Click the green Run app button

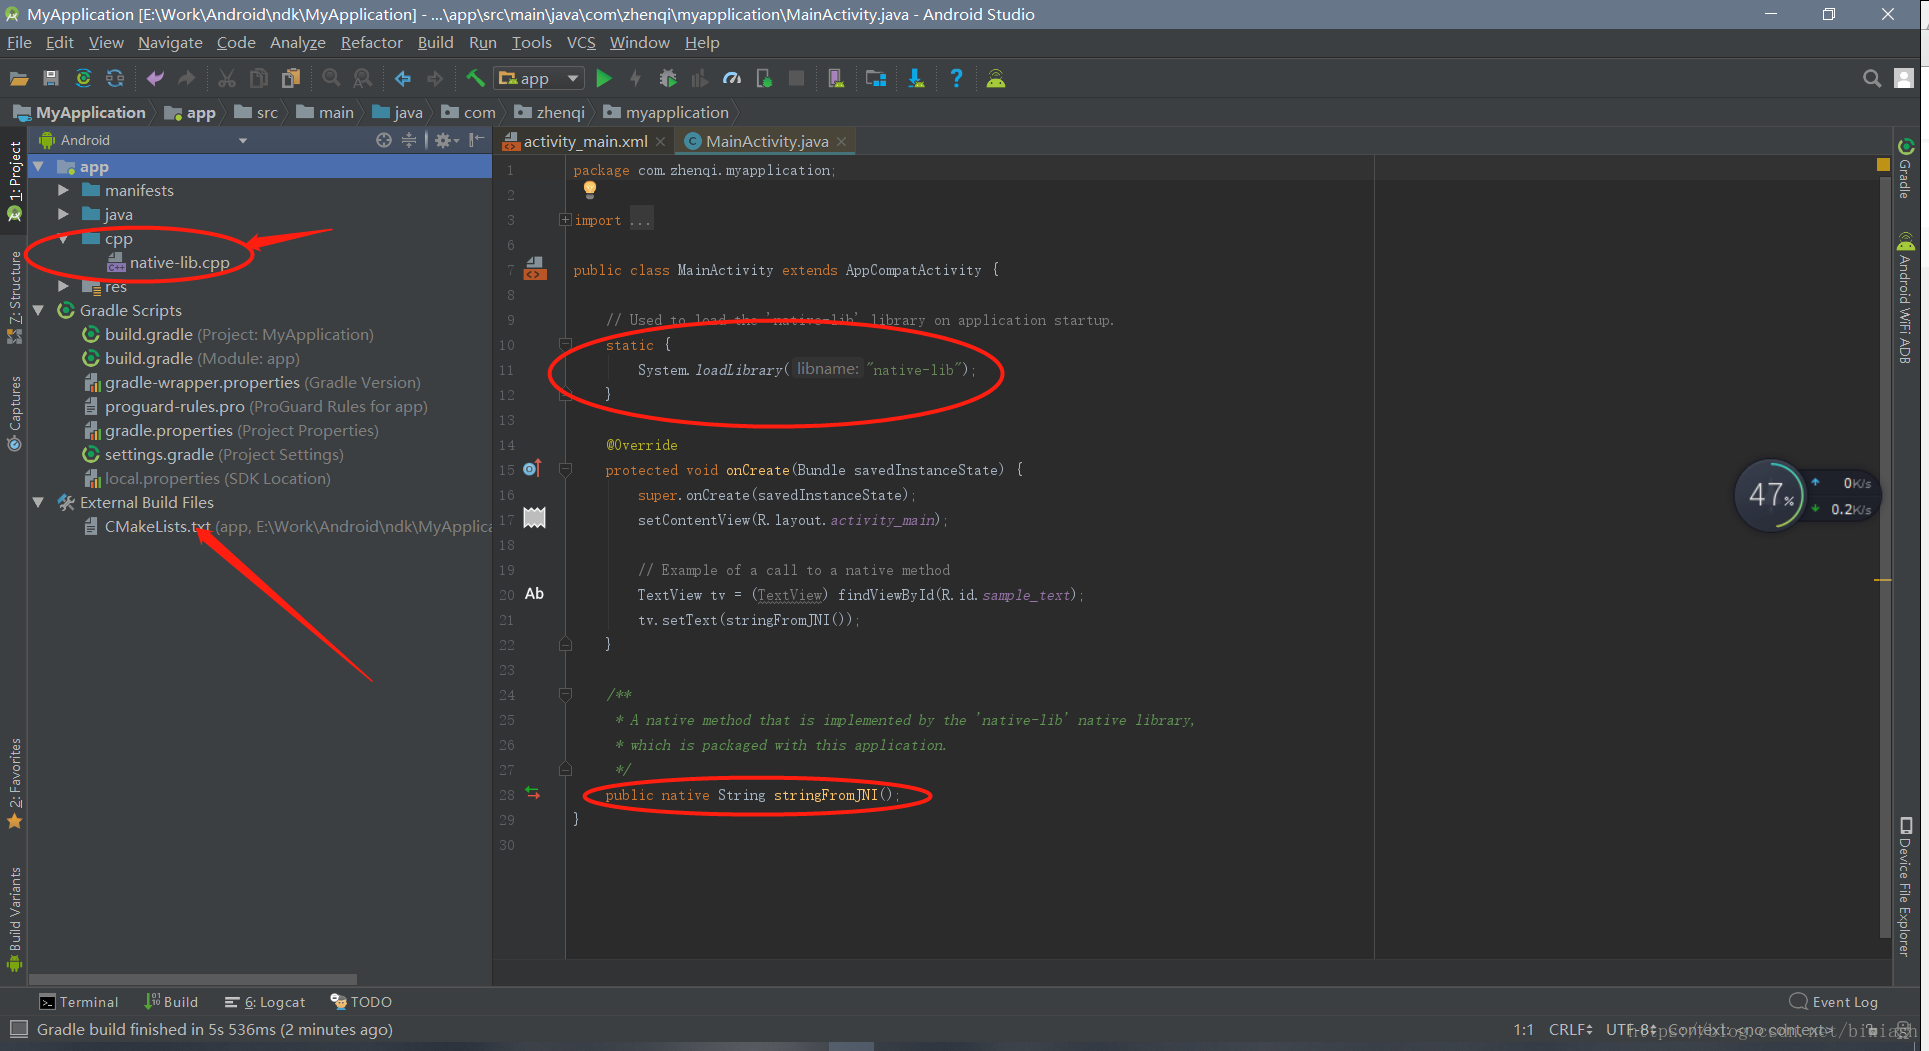tap(603, 78)
